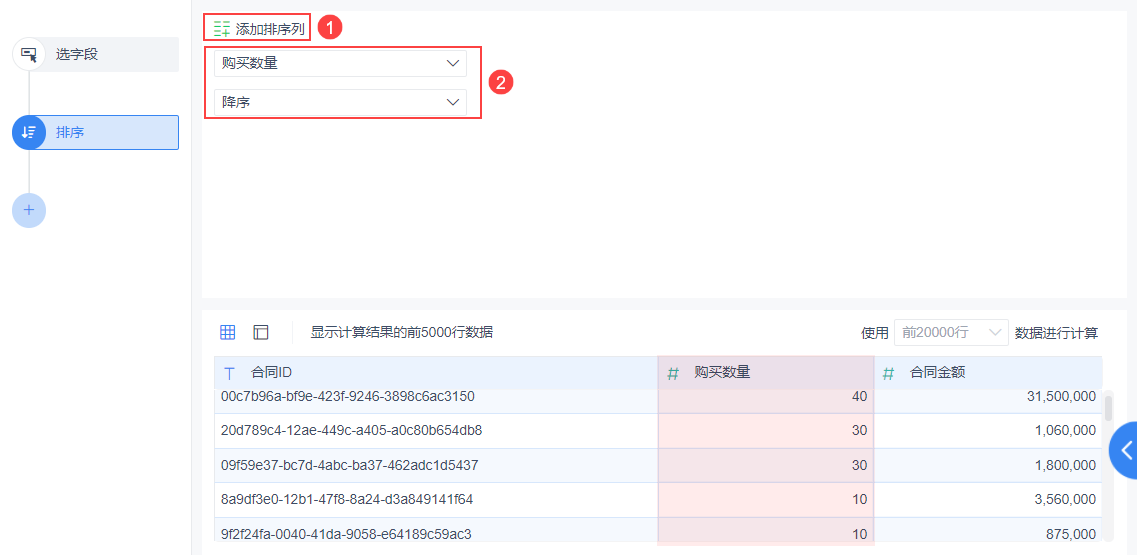1137x555 pixels.
Task: Click the amount cell 31,500,000
Action: click(x=988, y=397)
